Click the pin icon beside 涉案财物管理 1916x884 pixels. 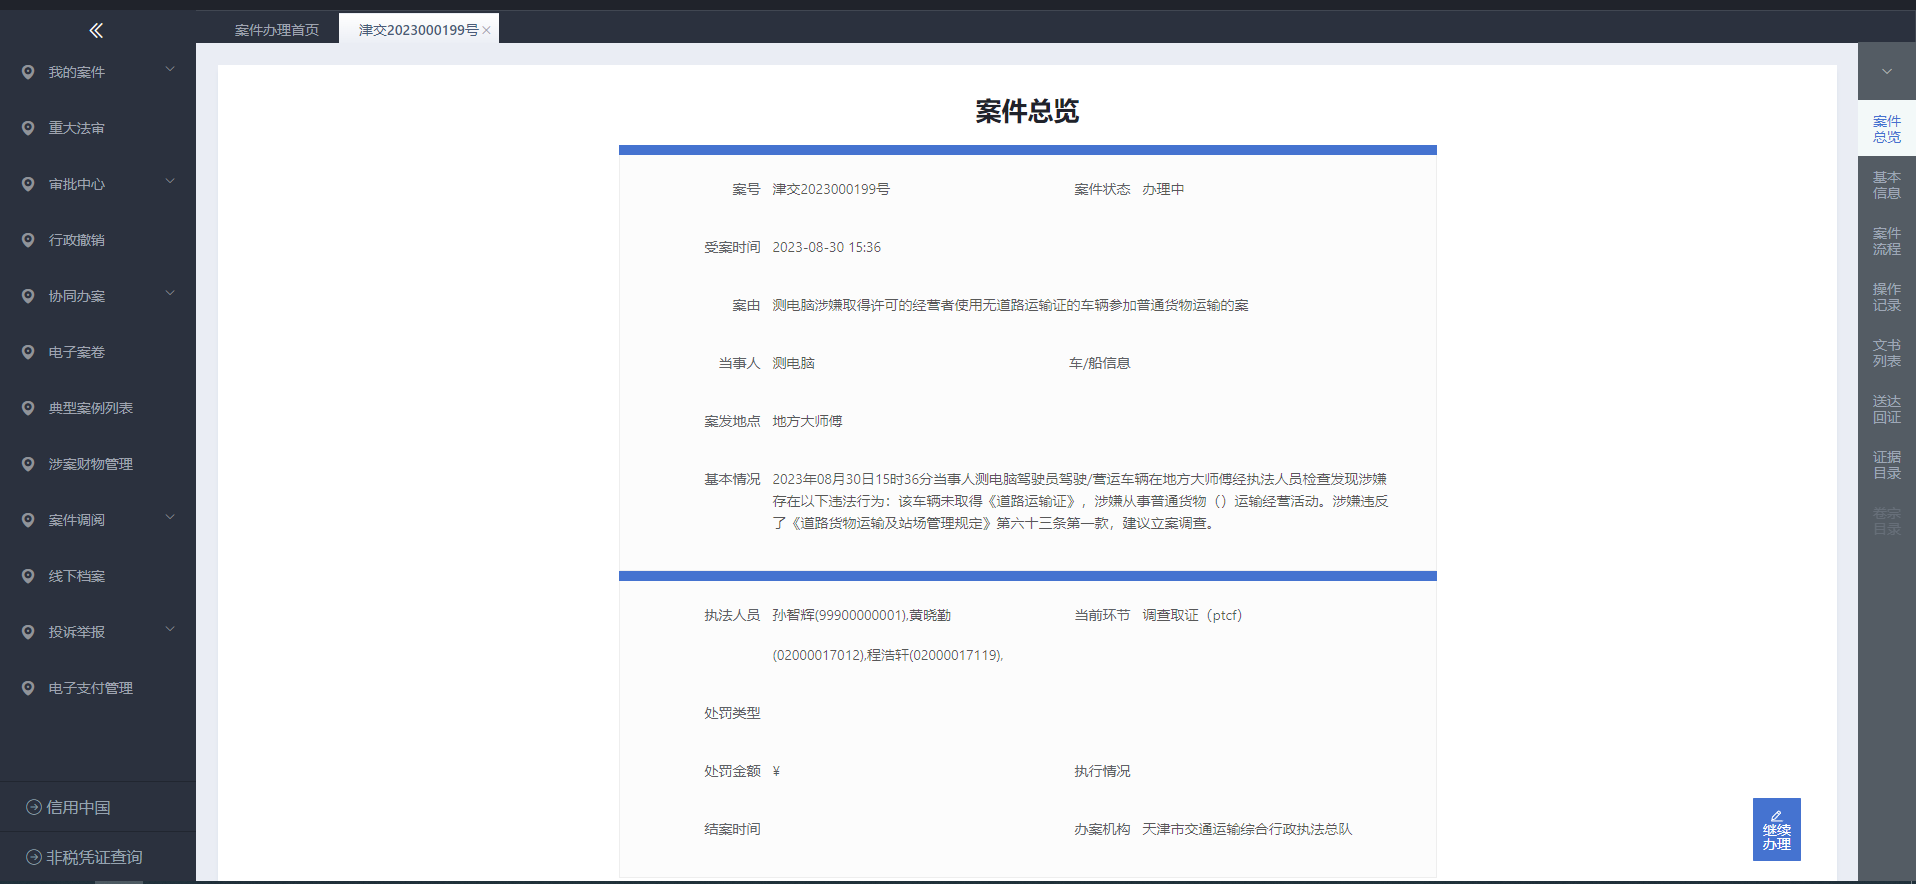(x=28, y=464)
